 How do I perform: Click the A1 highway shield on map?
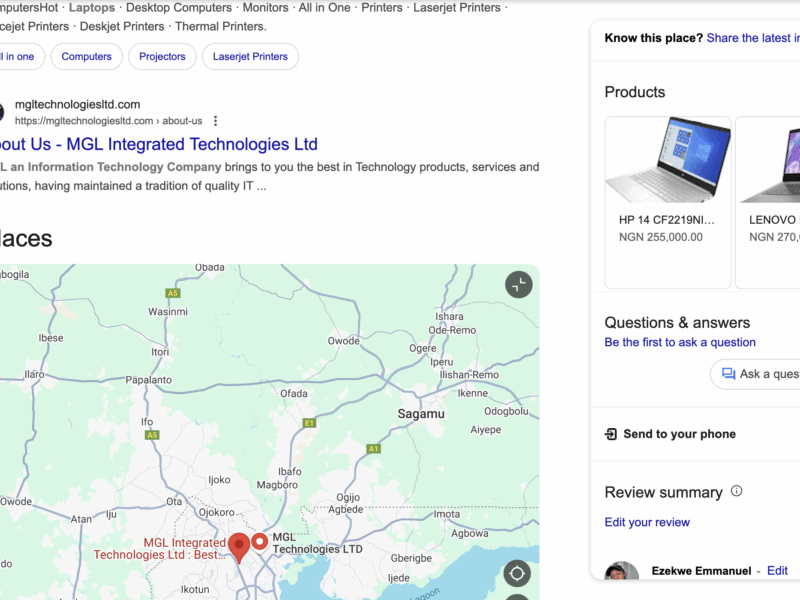(x=373, y=449)
